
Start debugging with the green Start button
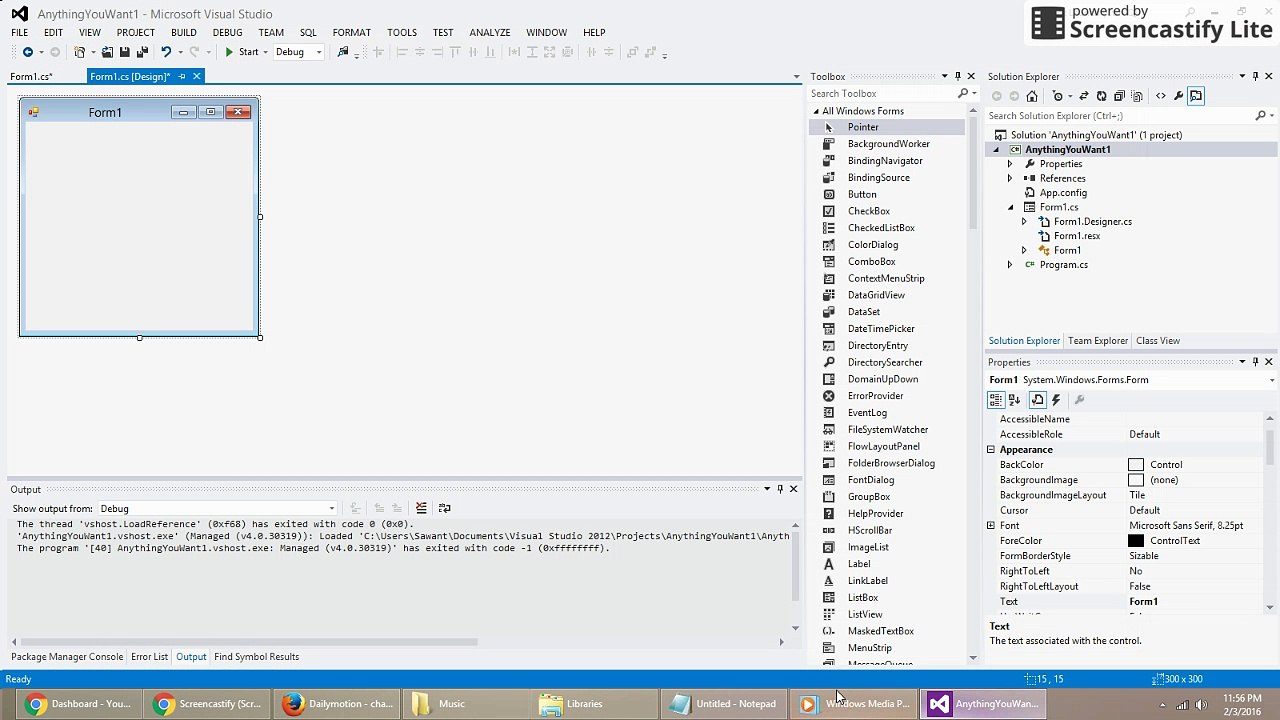point(242,52)
